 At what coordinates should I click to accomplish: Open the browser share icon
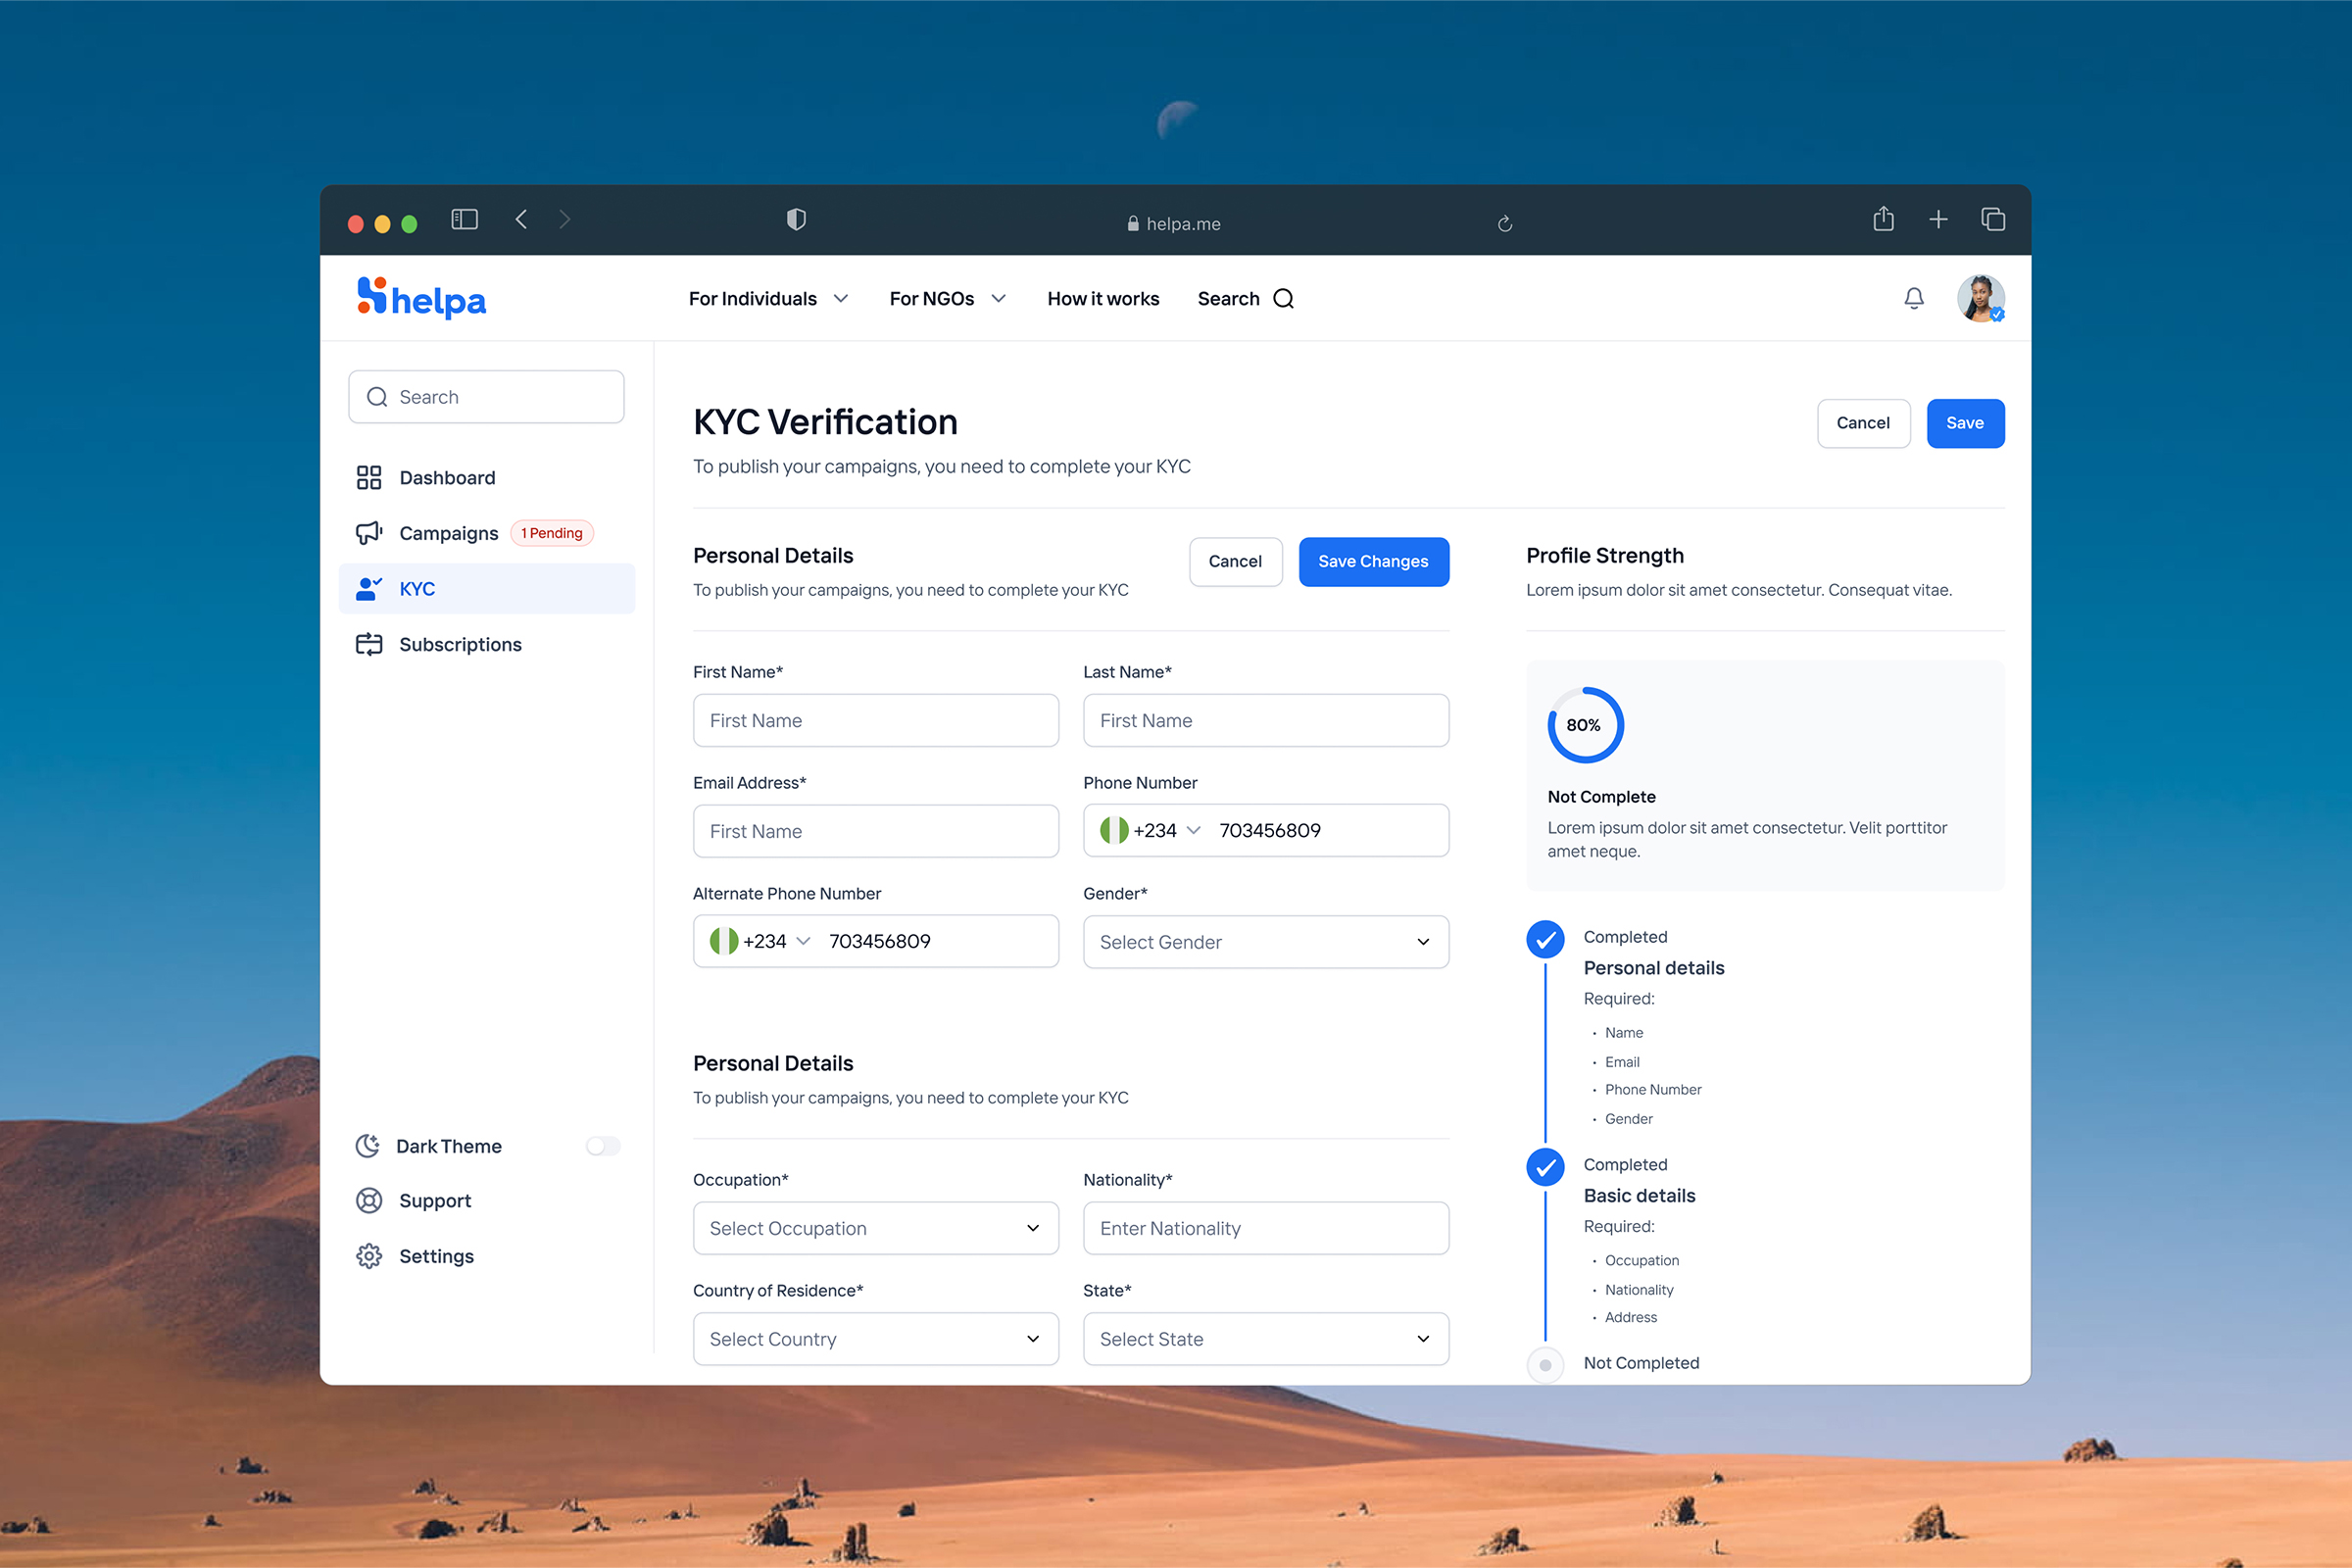pyautogui.click(x=1883, y=218)
